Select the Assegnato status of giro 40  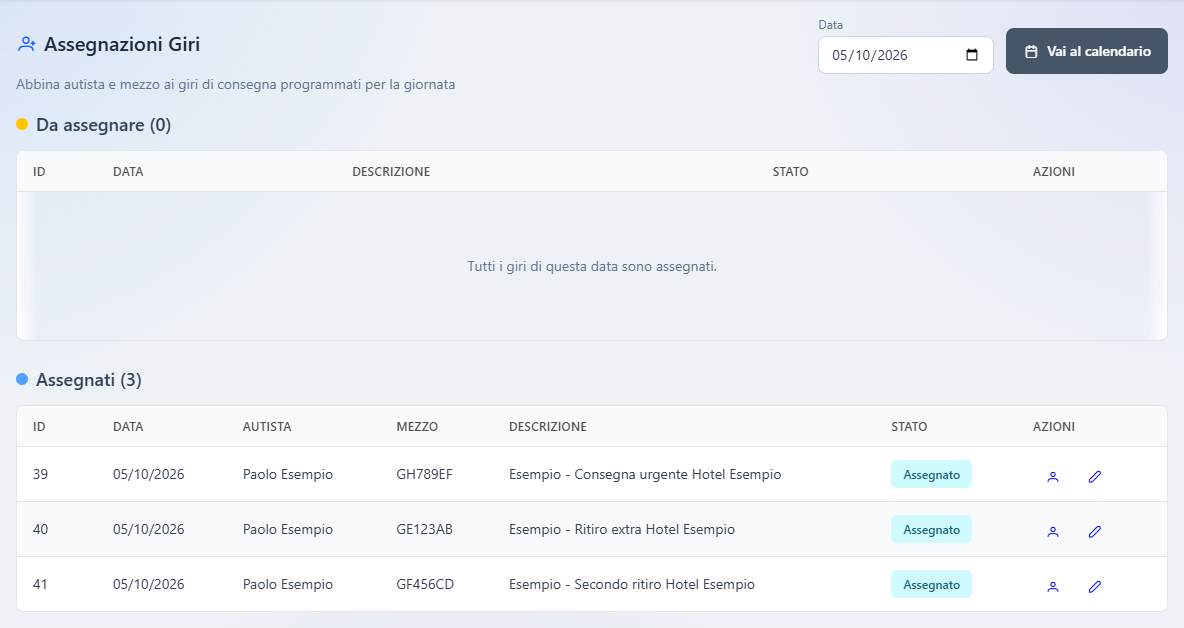[x=931, y=530]
